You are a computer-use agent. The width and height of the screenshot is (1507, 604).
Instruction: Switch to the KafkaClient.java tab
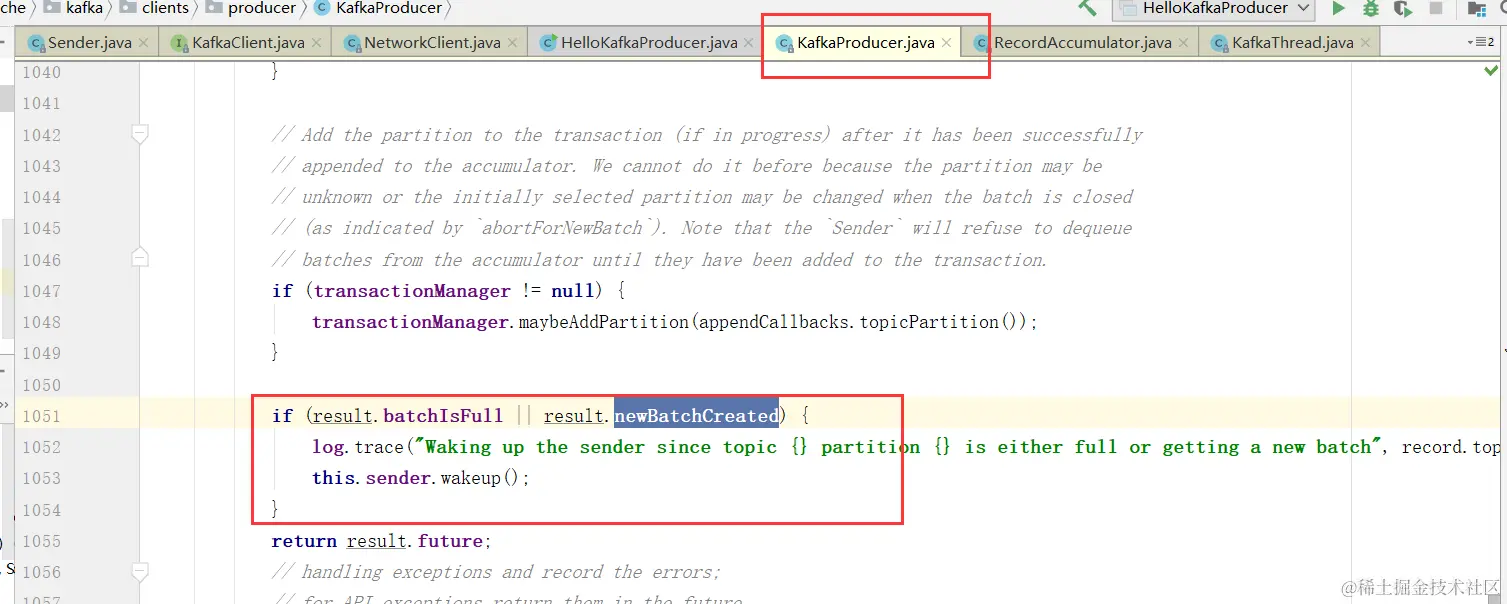(x=247, y=43)
